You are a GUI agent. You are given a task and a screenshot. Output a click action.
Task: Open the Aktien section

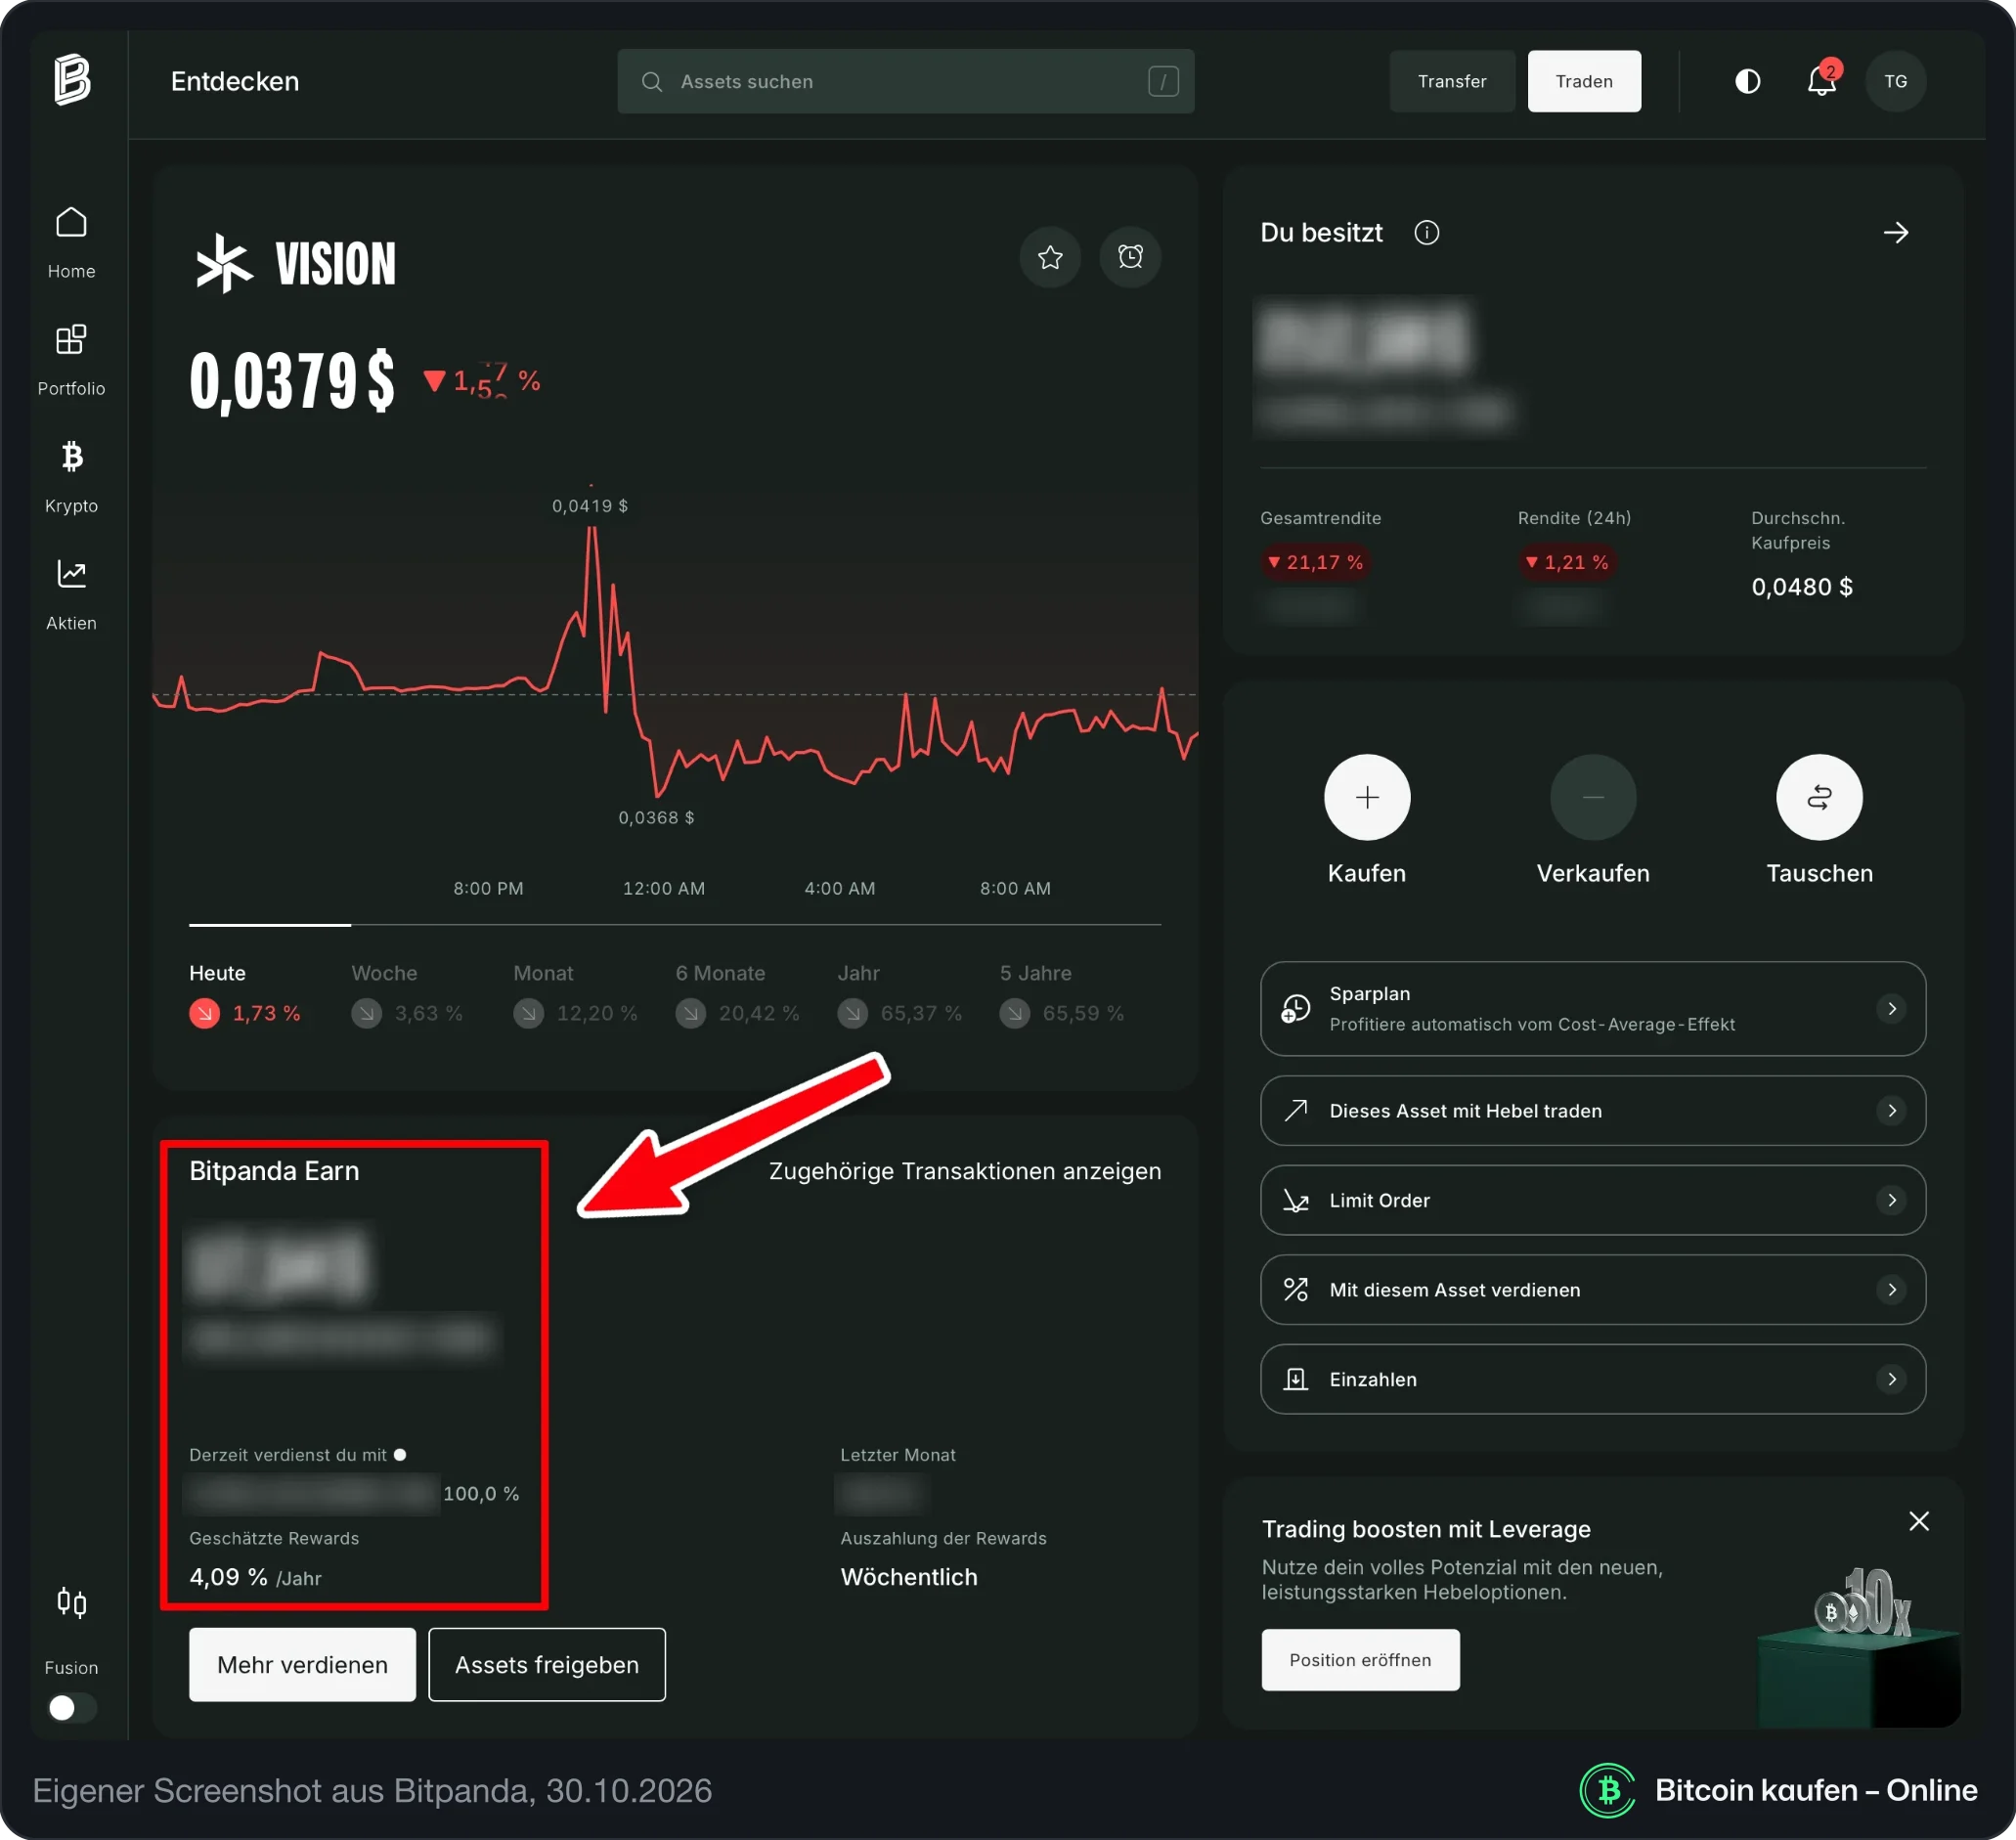tap(71, 594)
